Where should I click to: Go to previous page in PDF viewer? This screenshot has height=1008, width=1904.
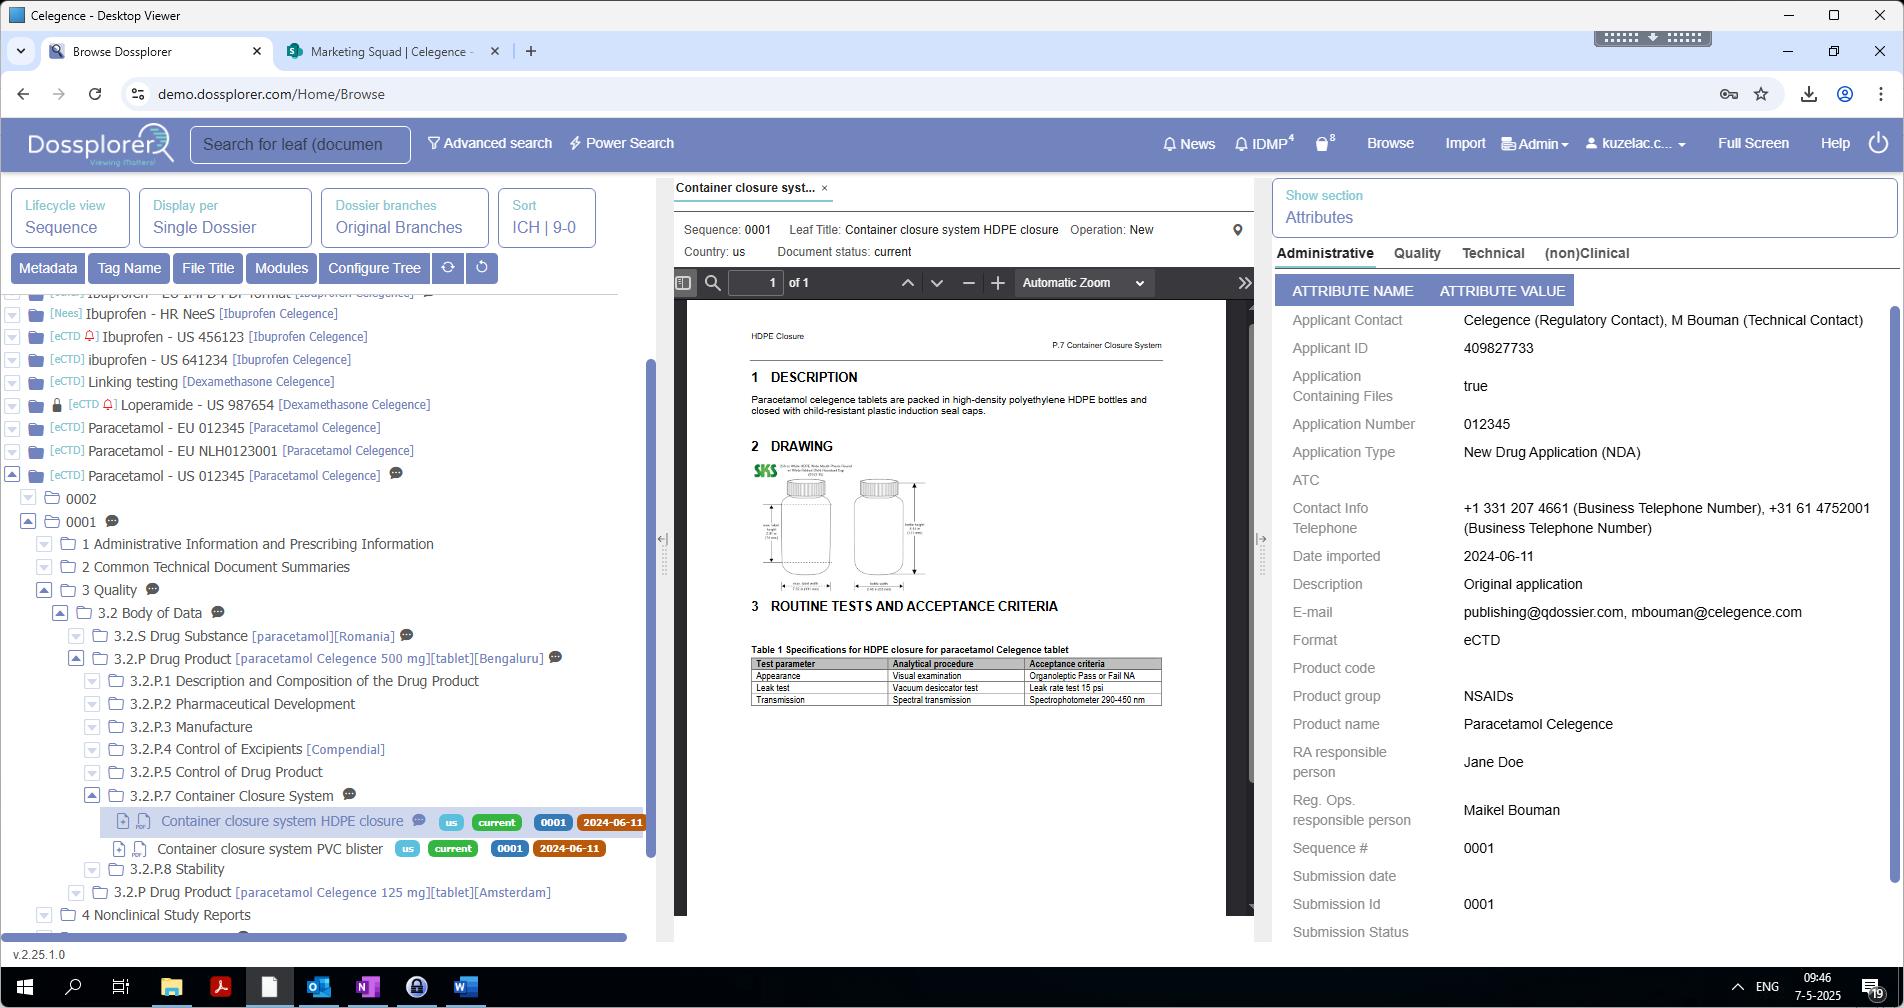(x=908, y=283)
